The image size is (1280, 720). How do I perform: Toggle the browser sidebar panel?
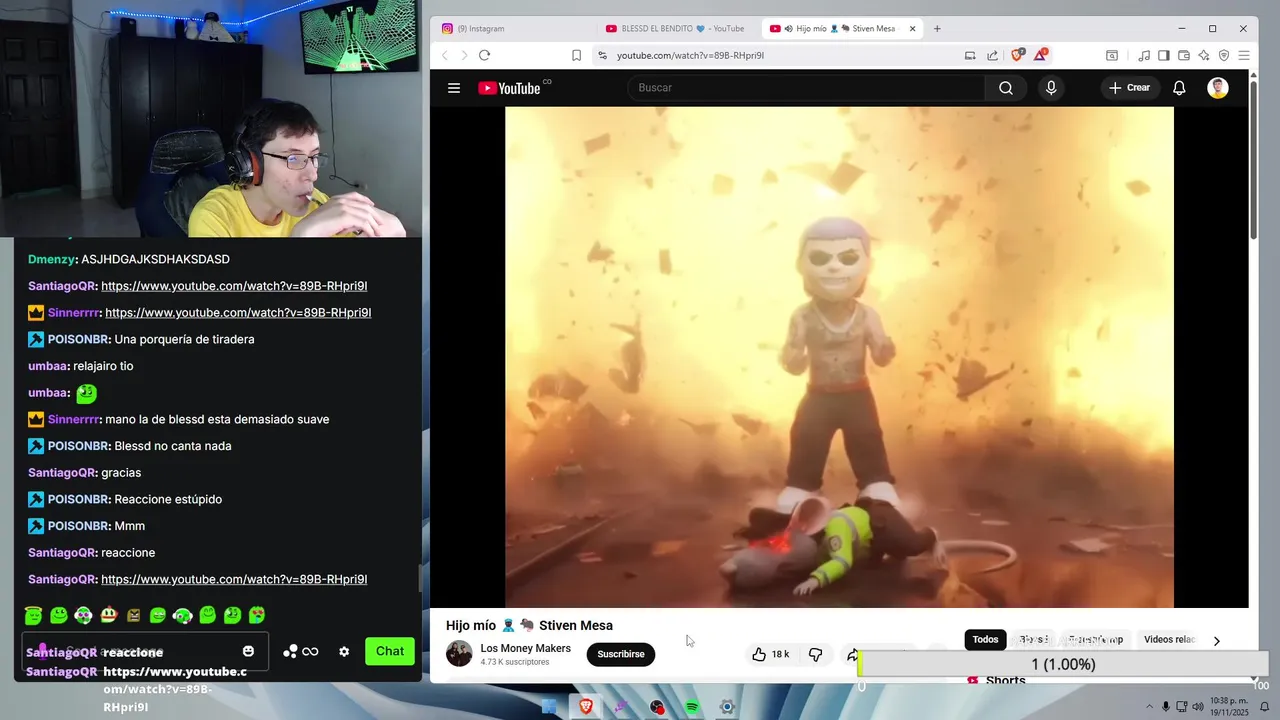1164,55
